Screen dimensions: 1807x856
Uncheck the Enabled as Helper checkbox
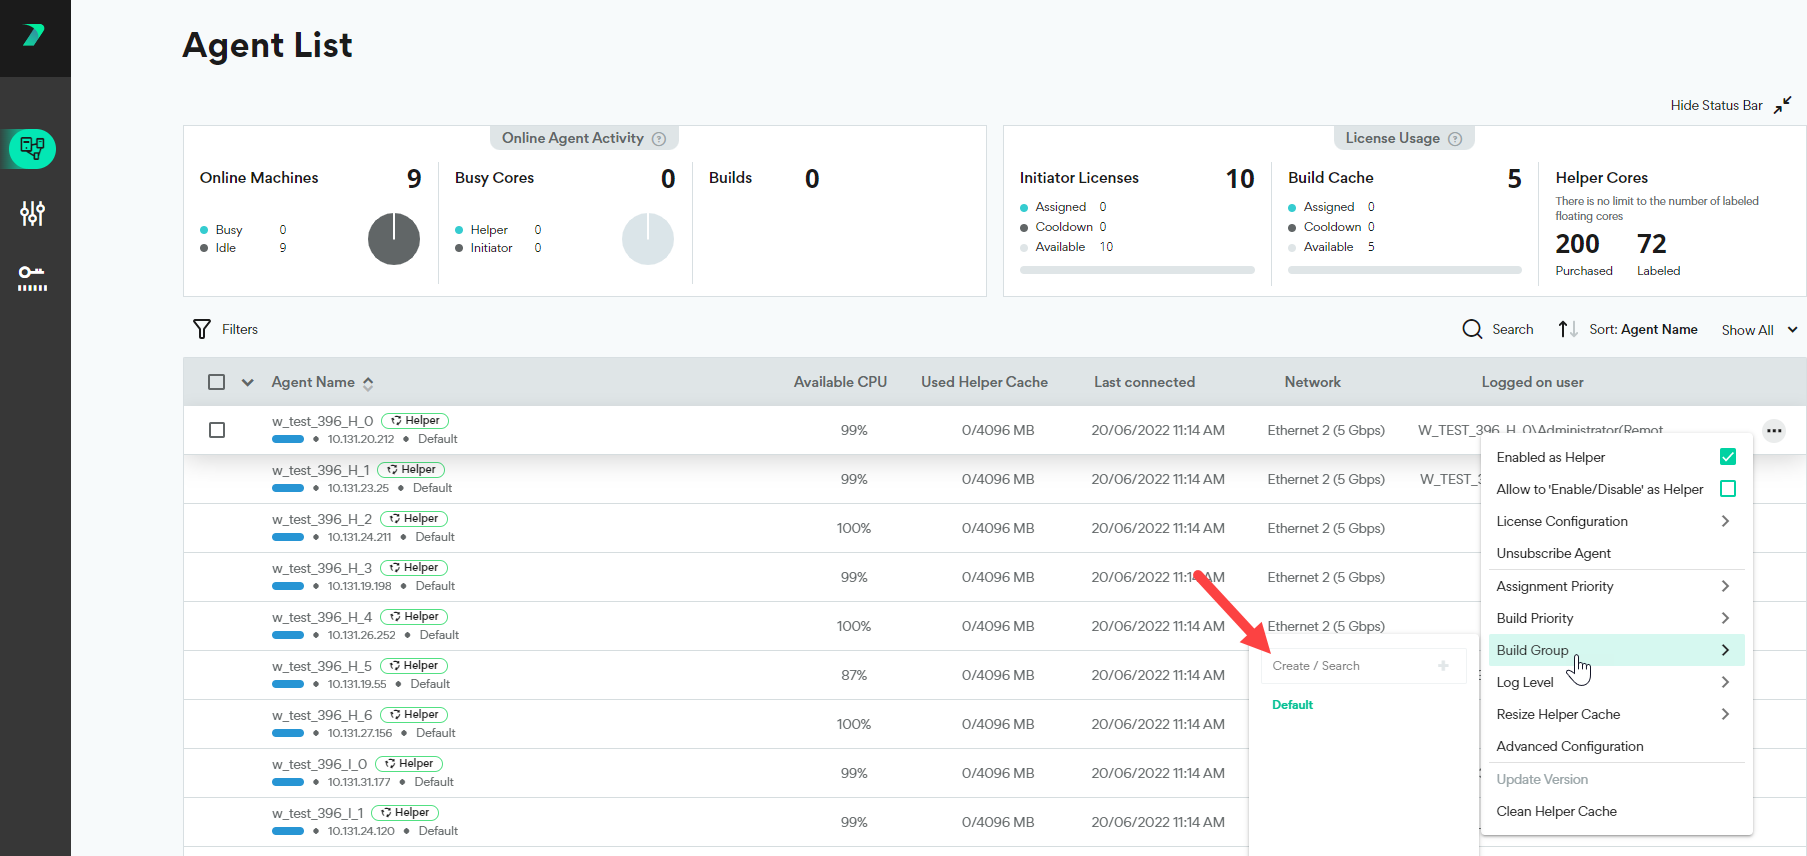point(1727,457)
